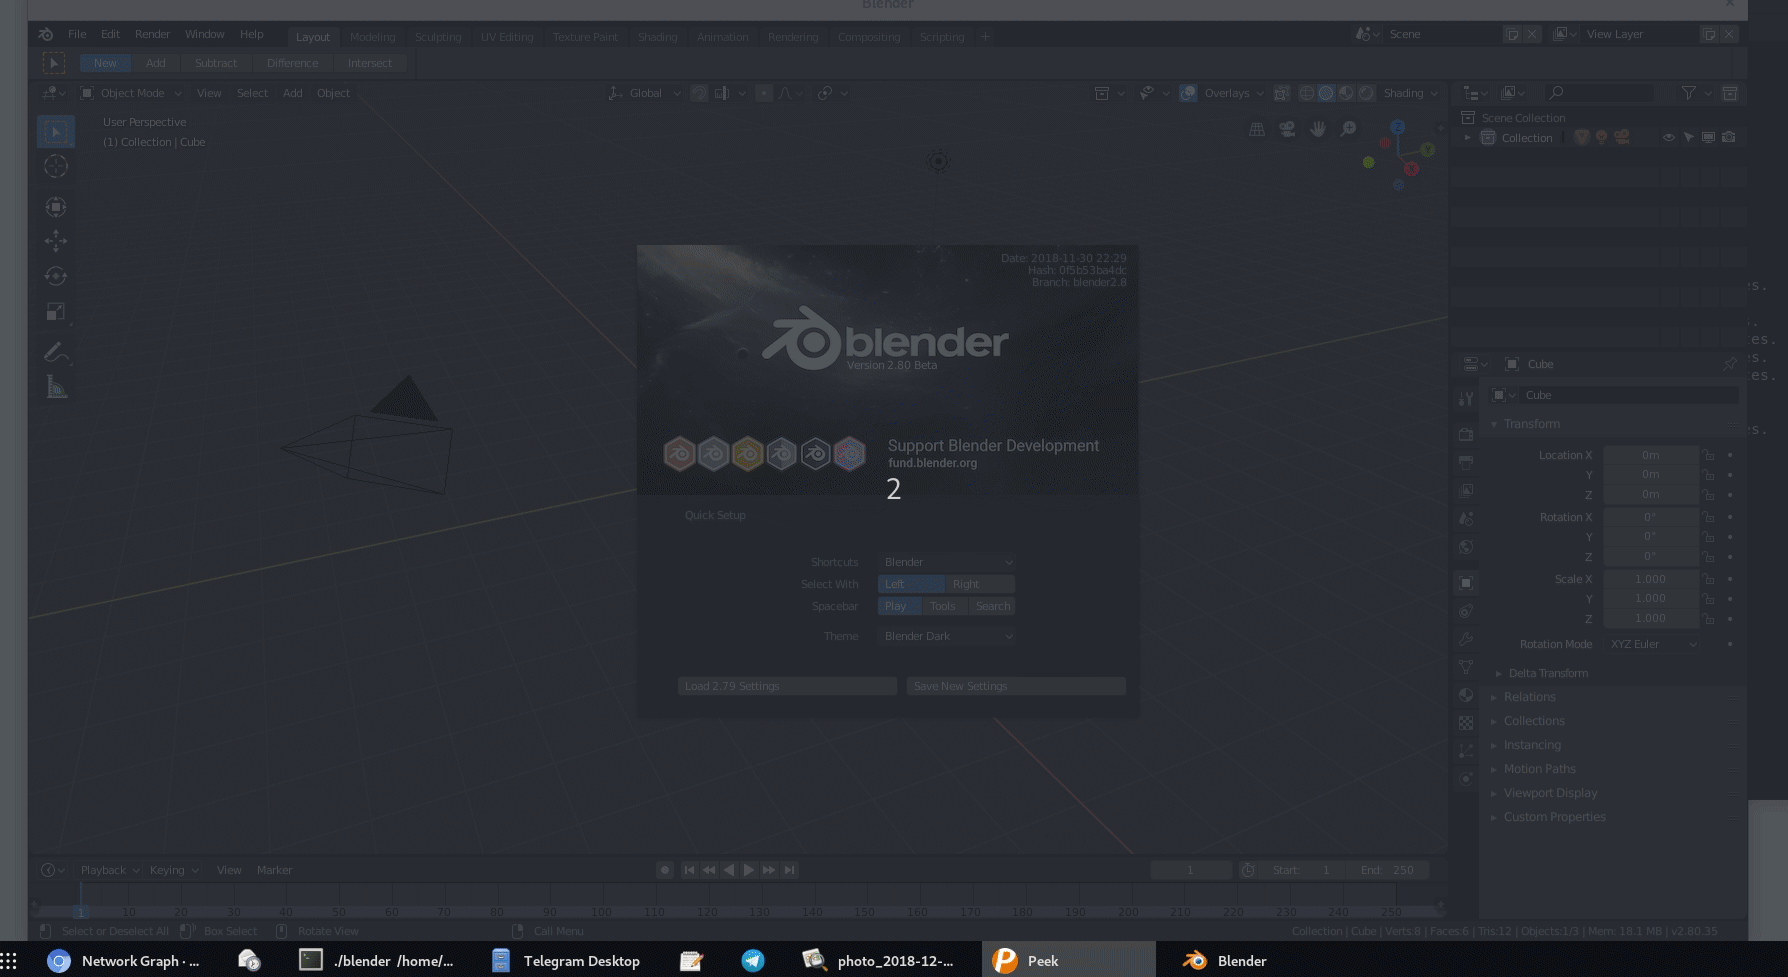Select the Rotate tool in toolbar
Image resolution: width=1788 pixels, height=977 pixels.
[x=56, y=276]
